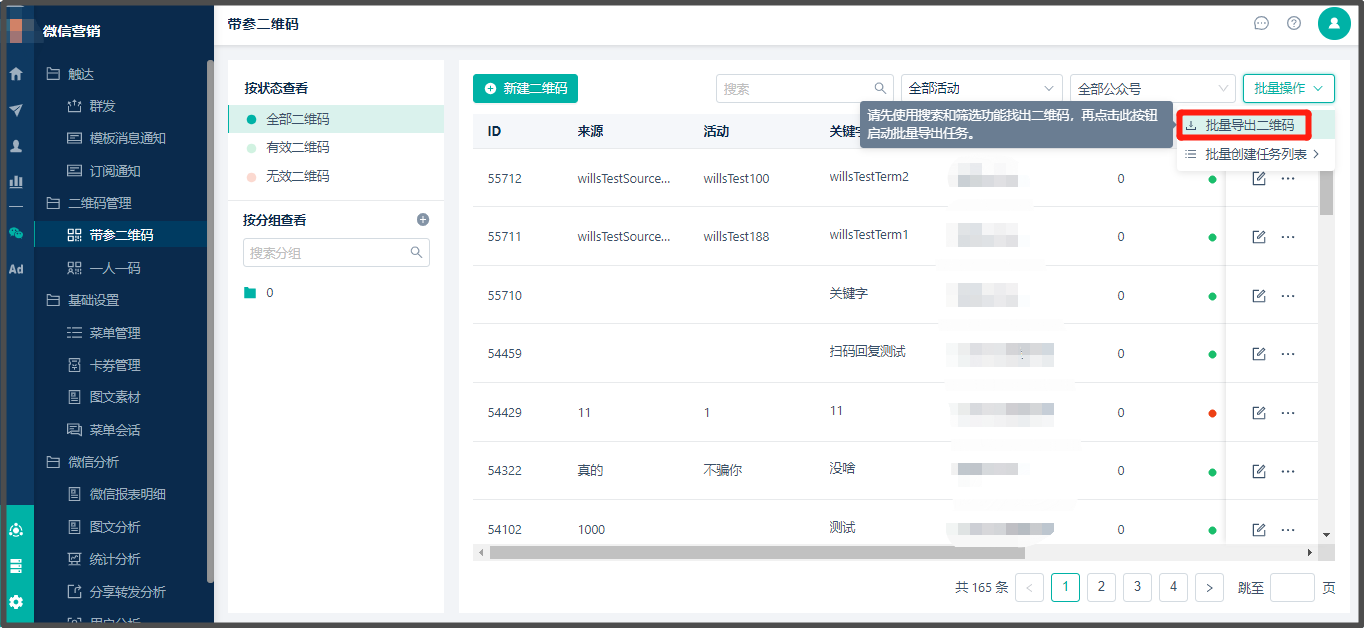Click the table's horizontal scrollbar thumb
This screenshot has width=1364, height=628.
pyautogui.click(x=757, y=552)
